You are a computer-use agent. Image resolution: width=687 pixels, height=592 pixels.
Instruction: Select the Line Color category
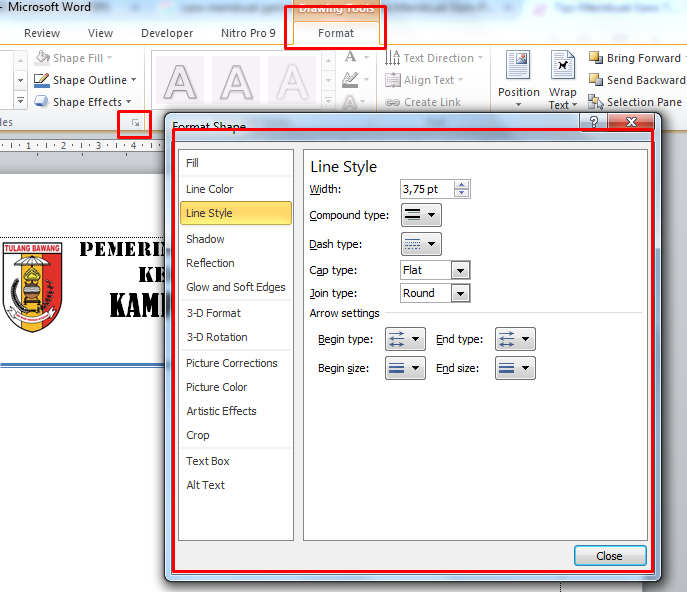click(236, 189)
